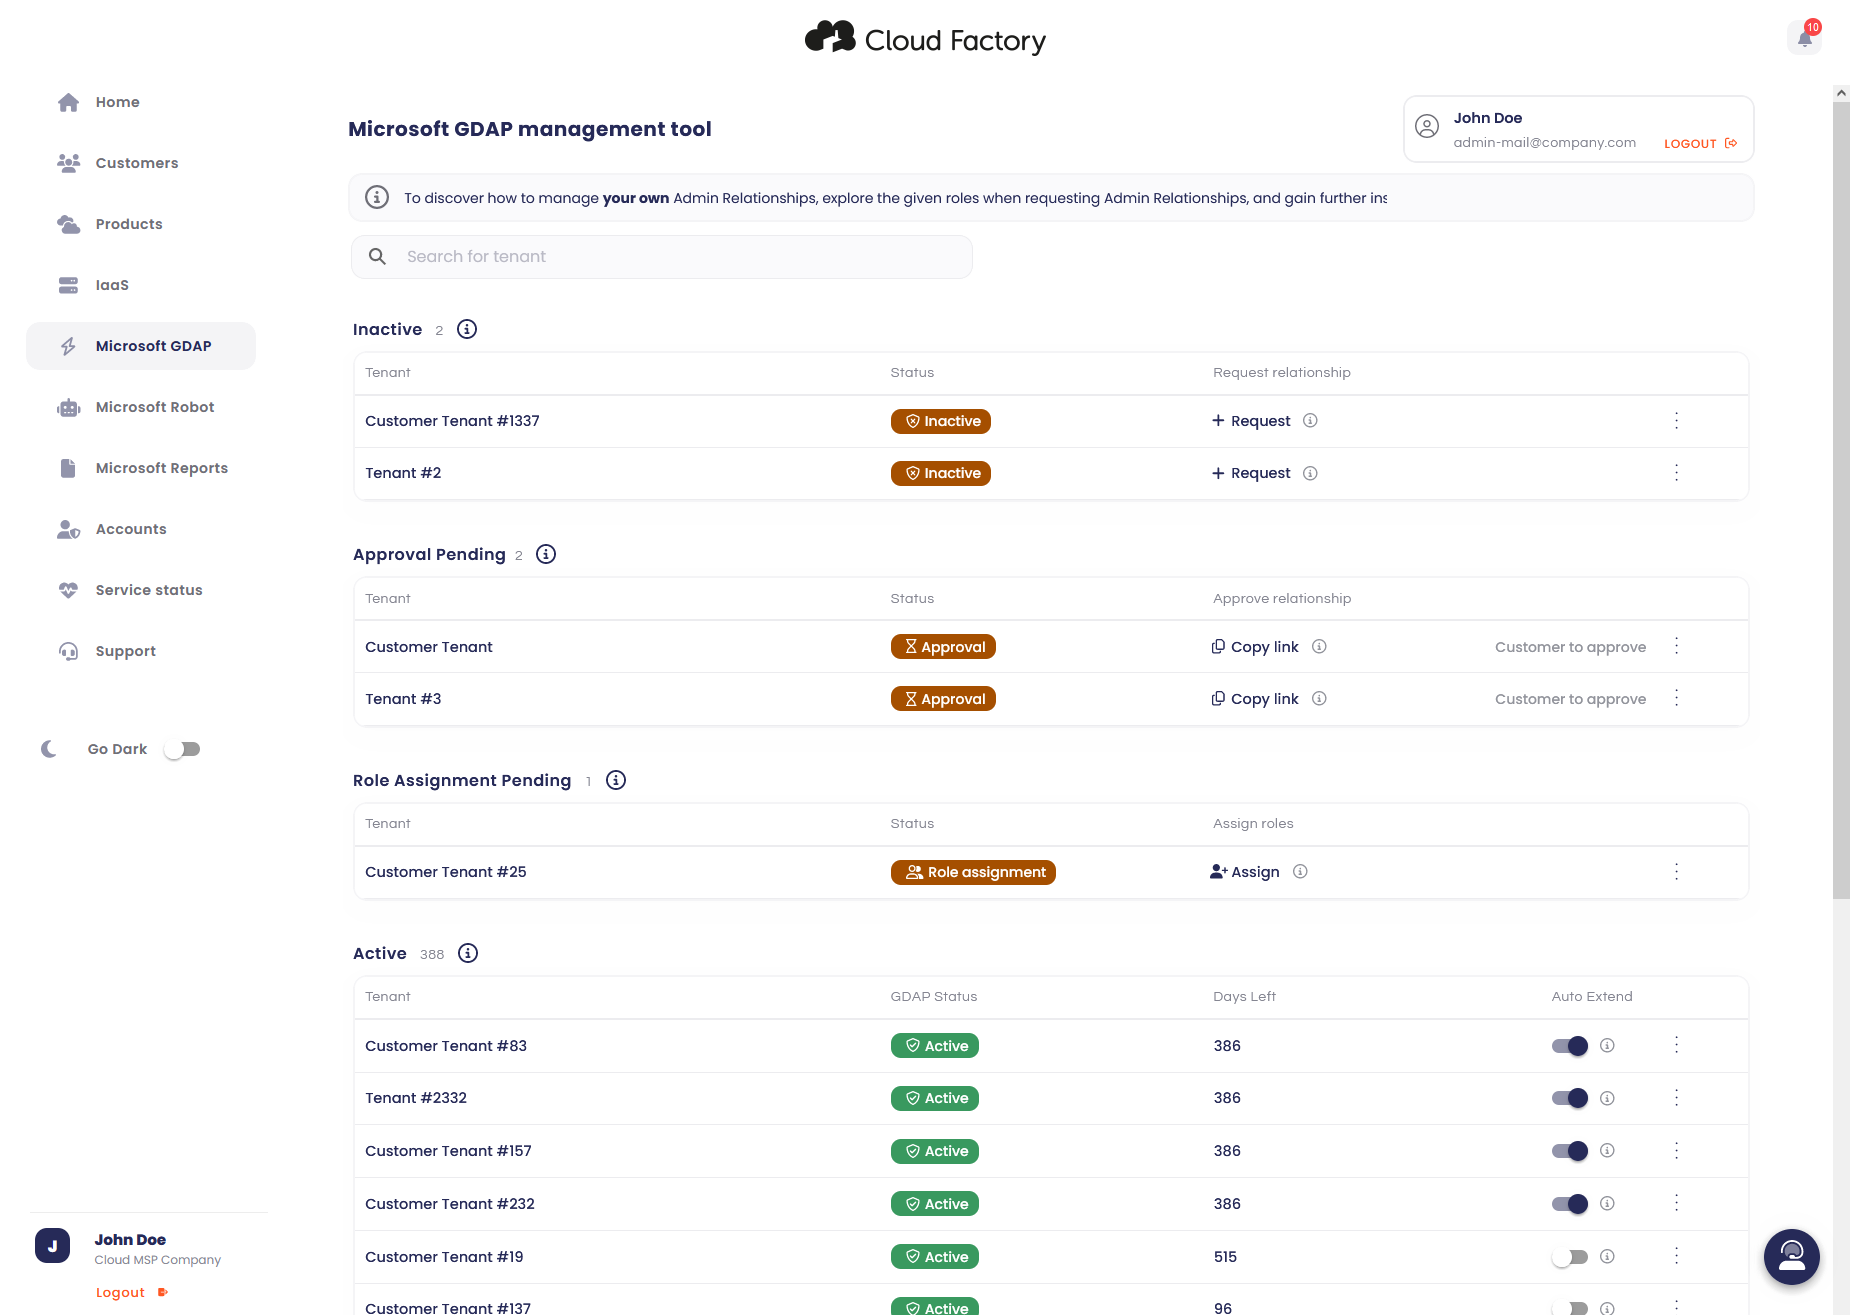Image resolution: width=1850 pixels, height=1315 pixels.
Task: Disable auto extend for Customer Tenant #83
Action: (1569, 1046)
